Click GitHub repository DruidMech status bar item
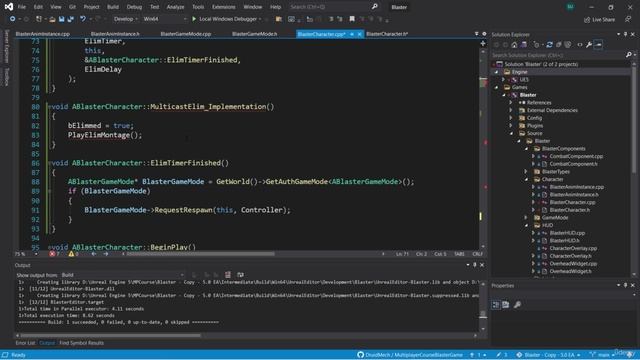Screen dimensions: 640x360 click(410, 355)
